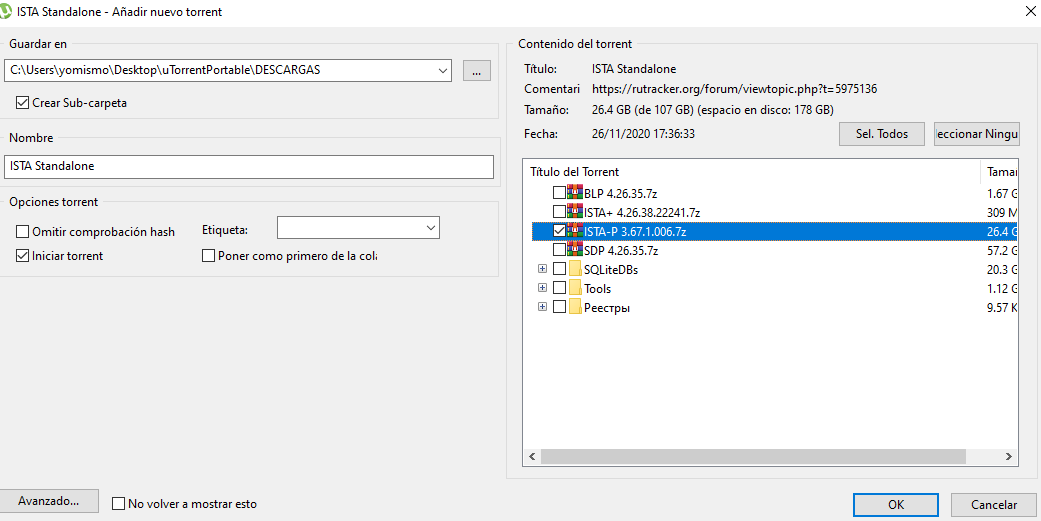
Task: Click the horizontal scrollbar thumb in file list
Action: [753, 457]
